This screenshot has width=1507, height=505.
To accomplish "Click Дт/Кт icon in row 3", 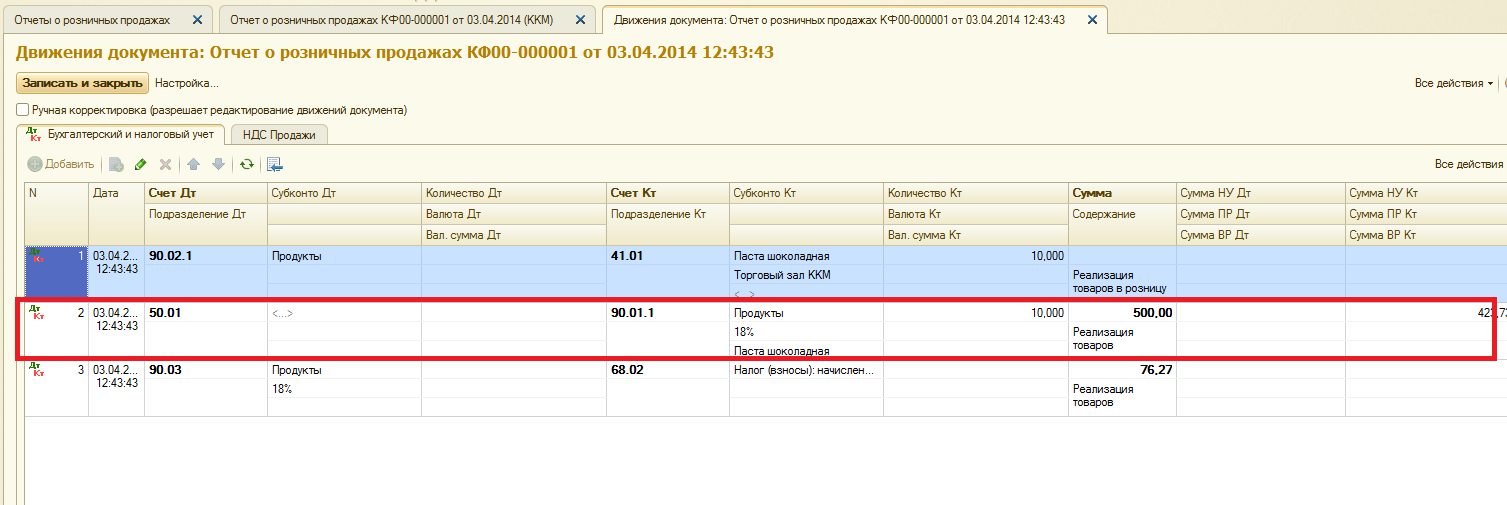I will click(x=38, y=370).
